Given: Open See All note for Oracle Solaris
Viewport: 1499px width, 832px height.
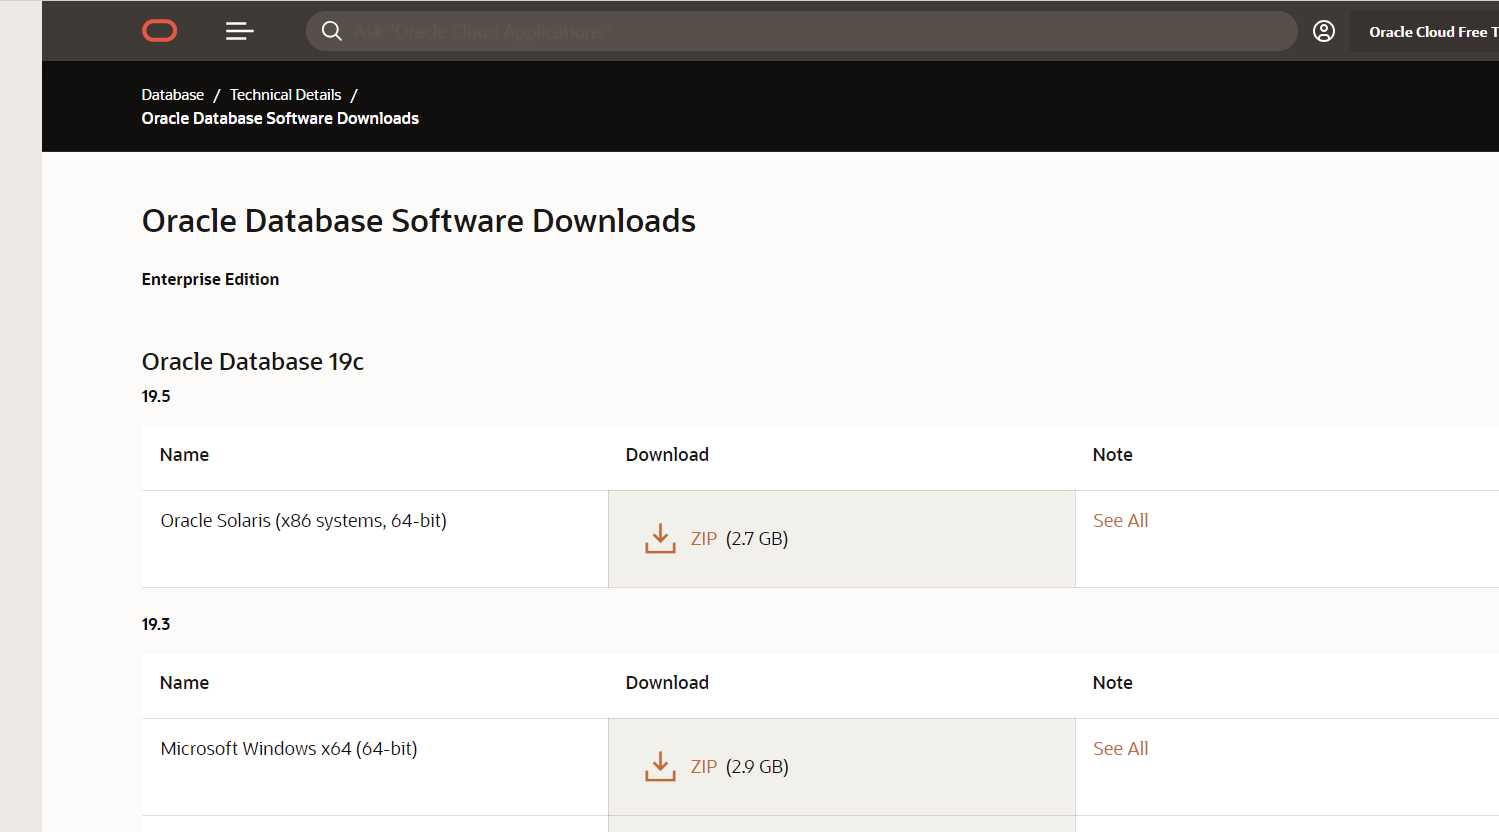Looking at the screenshot, I should 1120,520.
